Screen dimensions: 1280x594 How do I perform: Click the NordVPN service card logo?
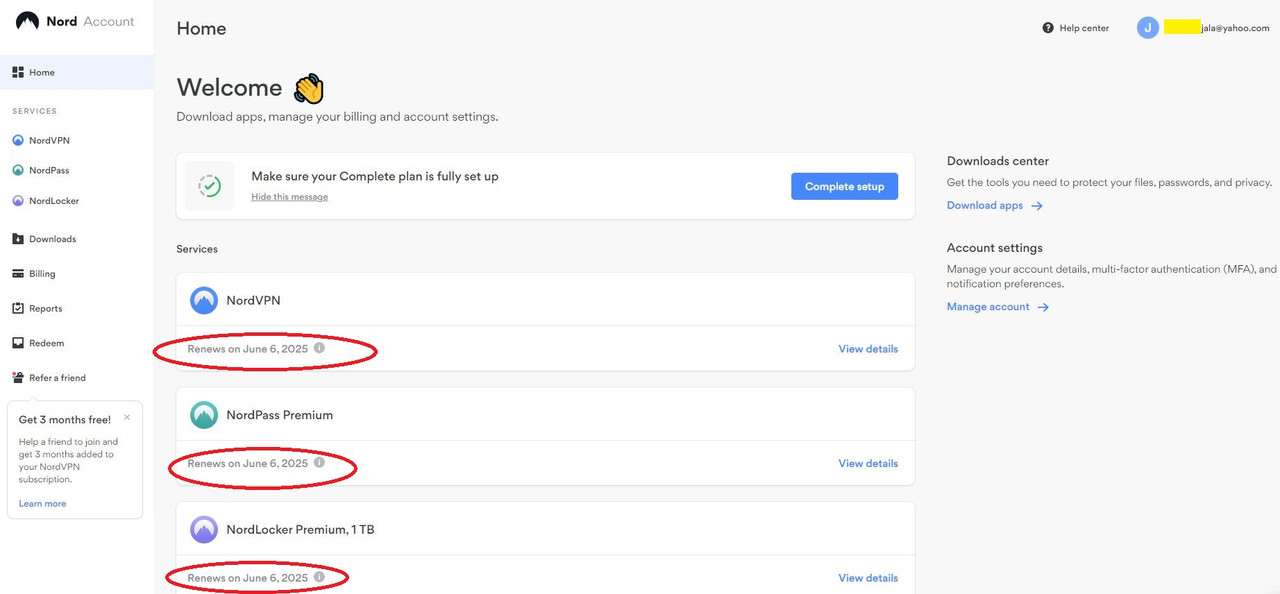pyautogui.click(x=204, y=300)
